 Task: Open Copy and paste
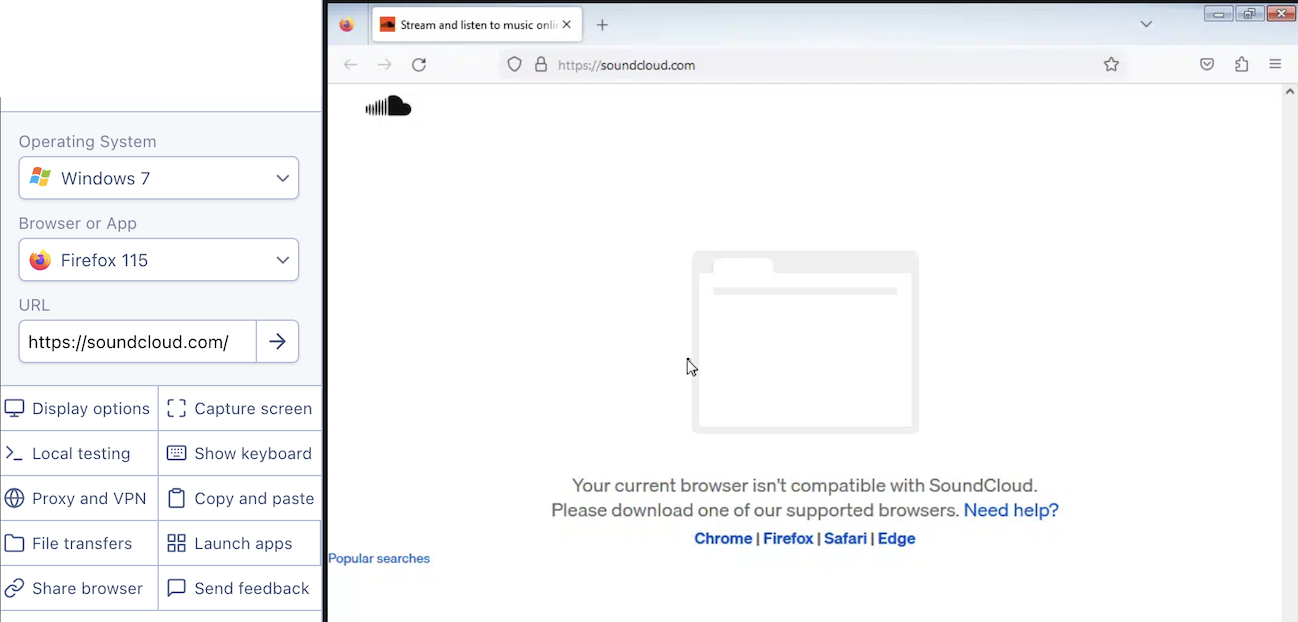click(x=240, y=498)
